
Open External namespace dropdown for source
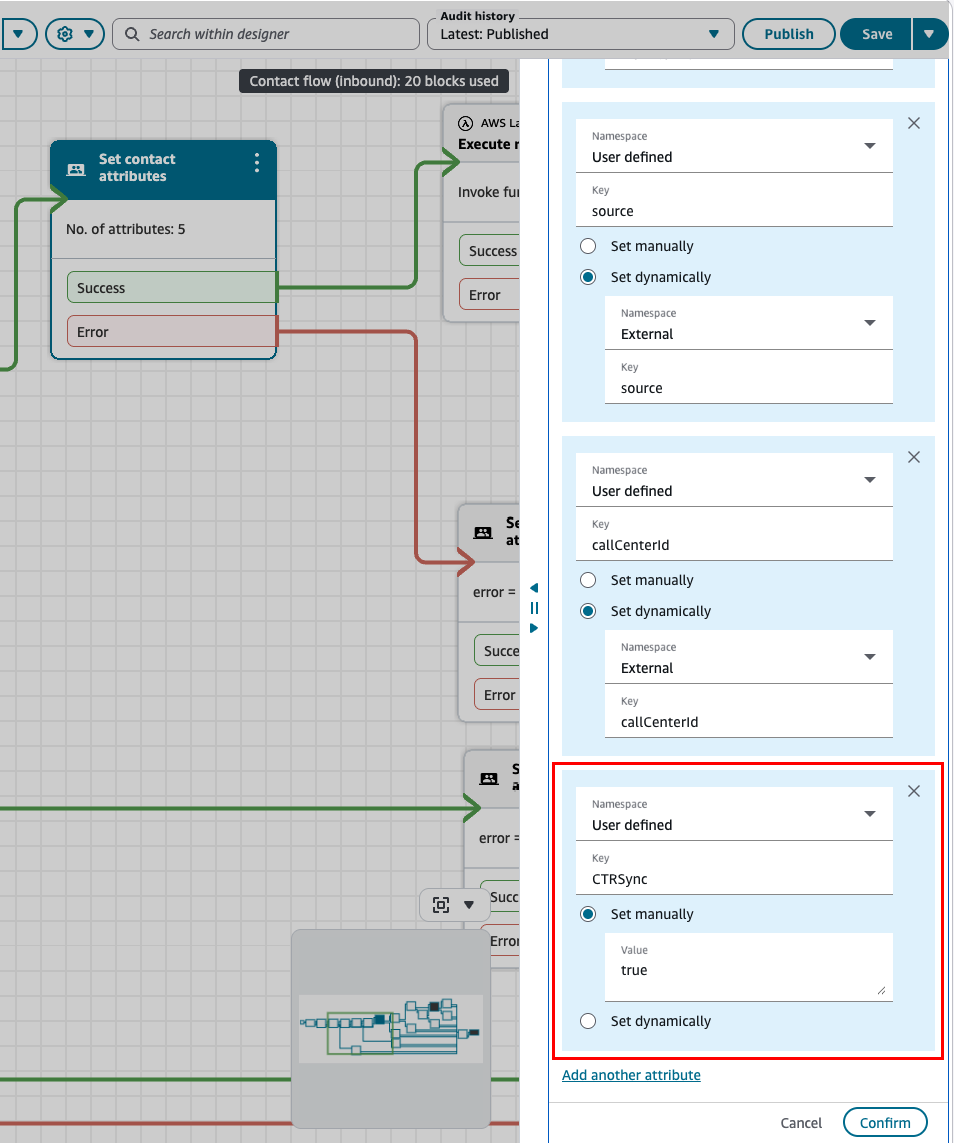pos(748,323)
